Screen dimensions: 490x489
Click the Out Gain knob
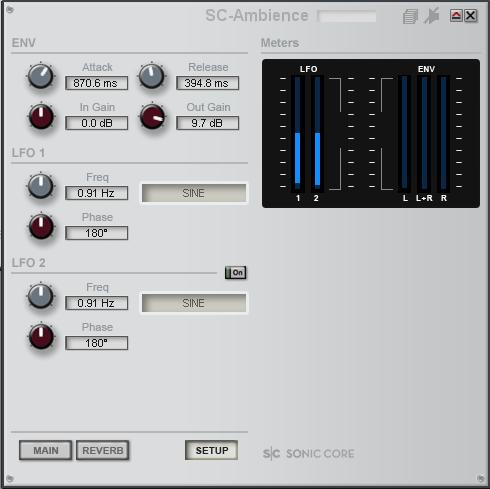(152, 116)
